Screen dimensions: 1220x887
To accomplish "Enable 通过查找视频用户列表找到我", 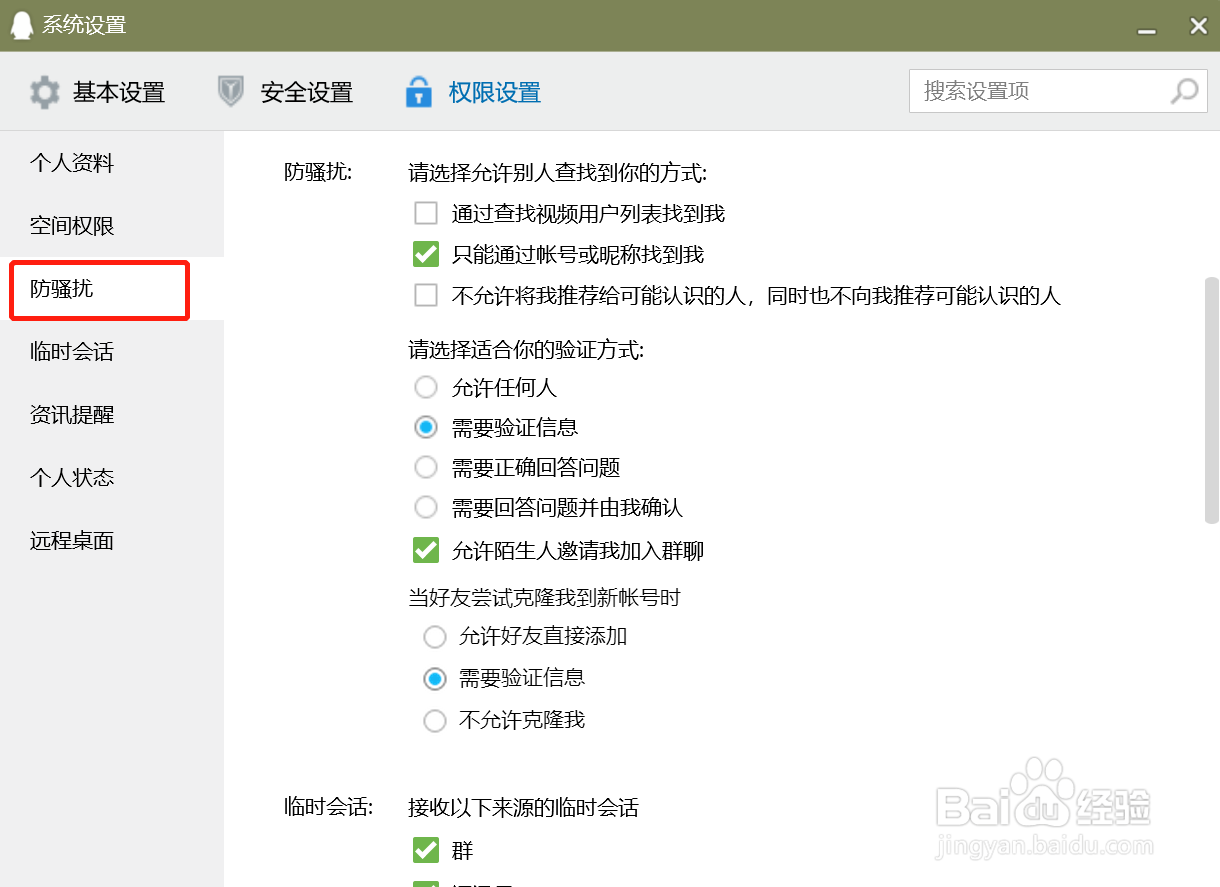I will (x=426, y=212).
